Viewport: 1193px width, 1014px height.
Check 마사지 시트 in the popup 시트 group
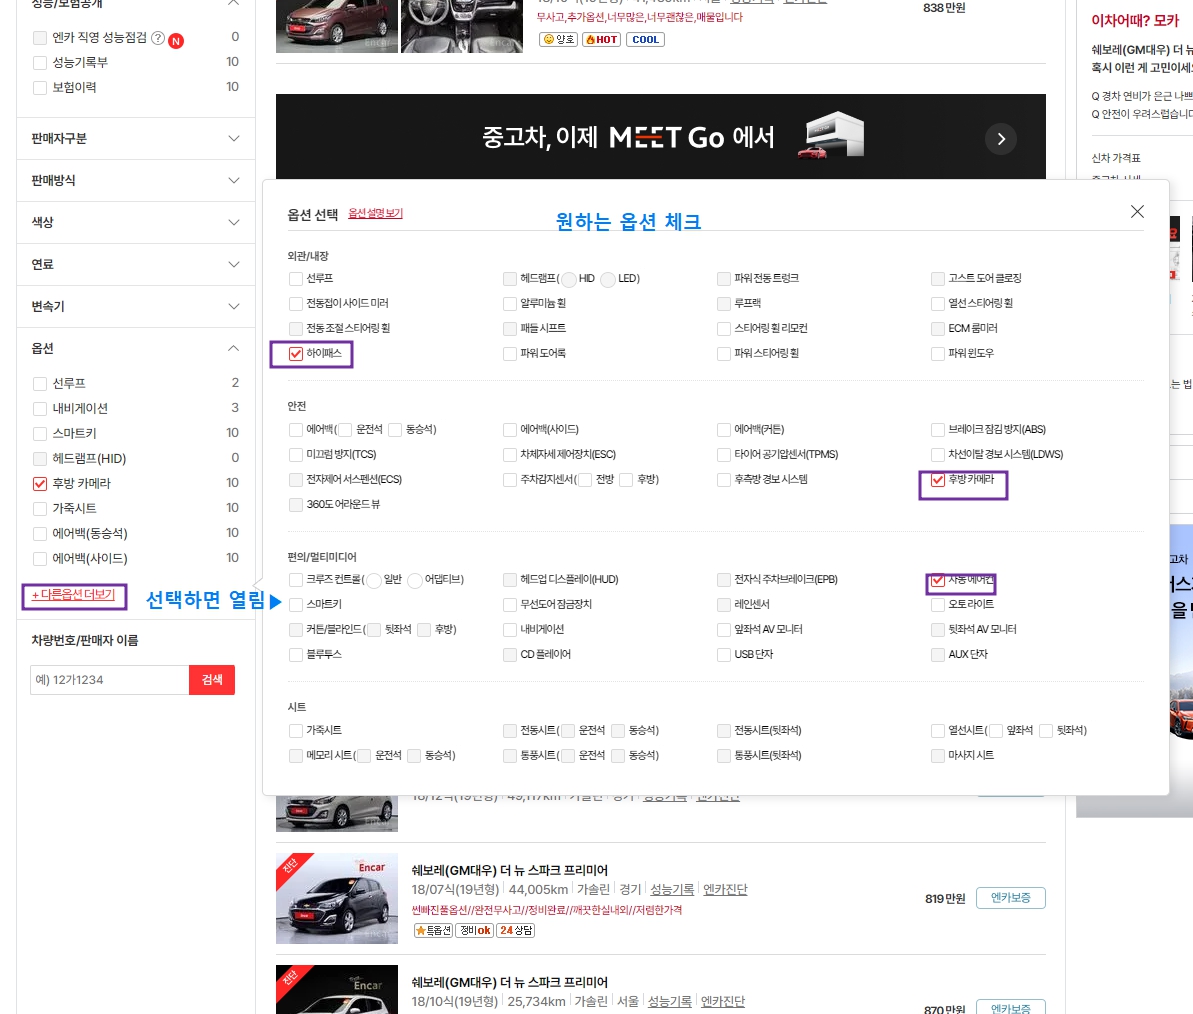click(x=937, y=755)
